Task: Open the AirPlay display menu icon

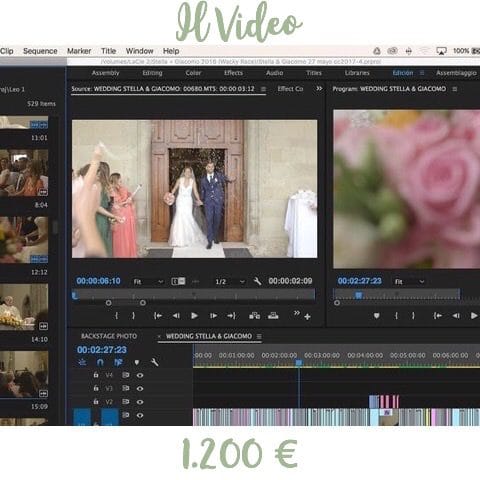Action: point(441,51)
